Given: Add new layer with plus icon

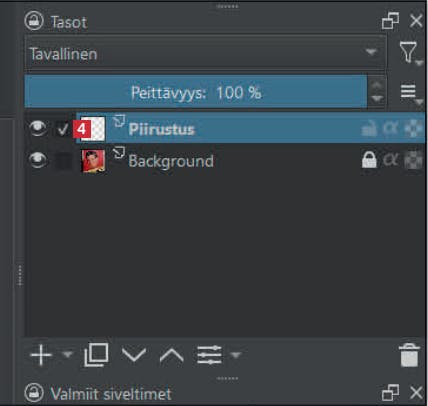Looking at the screenshot, I should click(x=41, y=355).
